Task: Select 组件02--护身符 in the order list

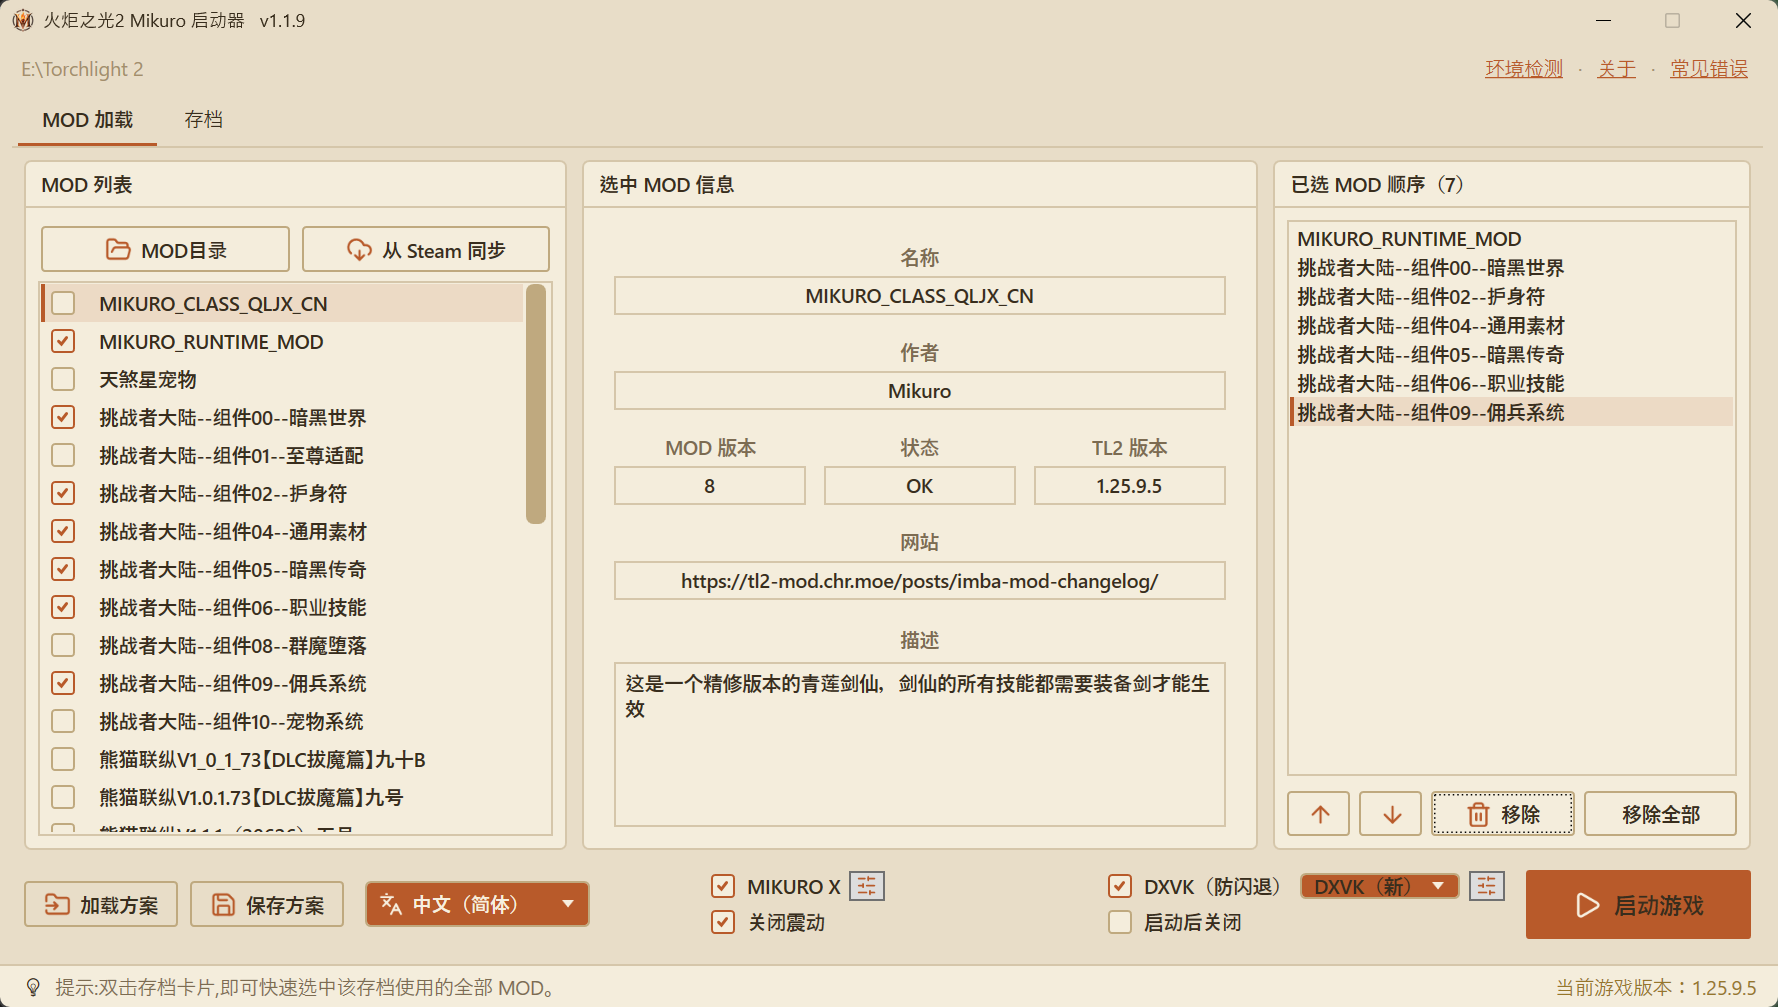Action: (x=1511, y=297)
